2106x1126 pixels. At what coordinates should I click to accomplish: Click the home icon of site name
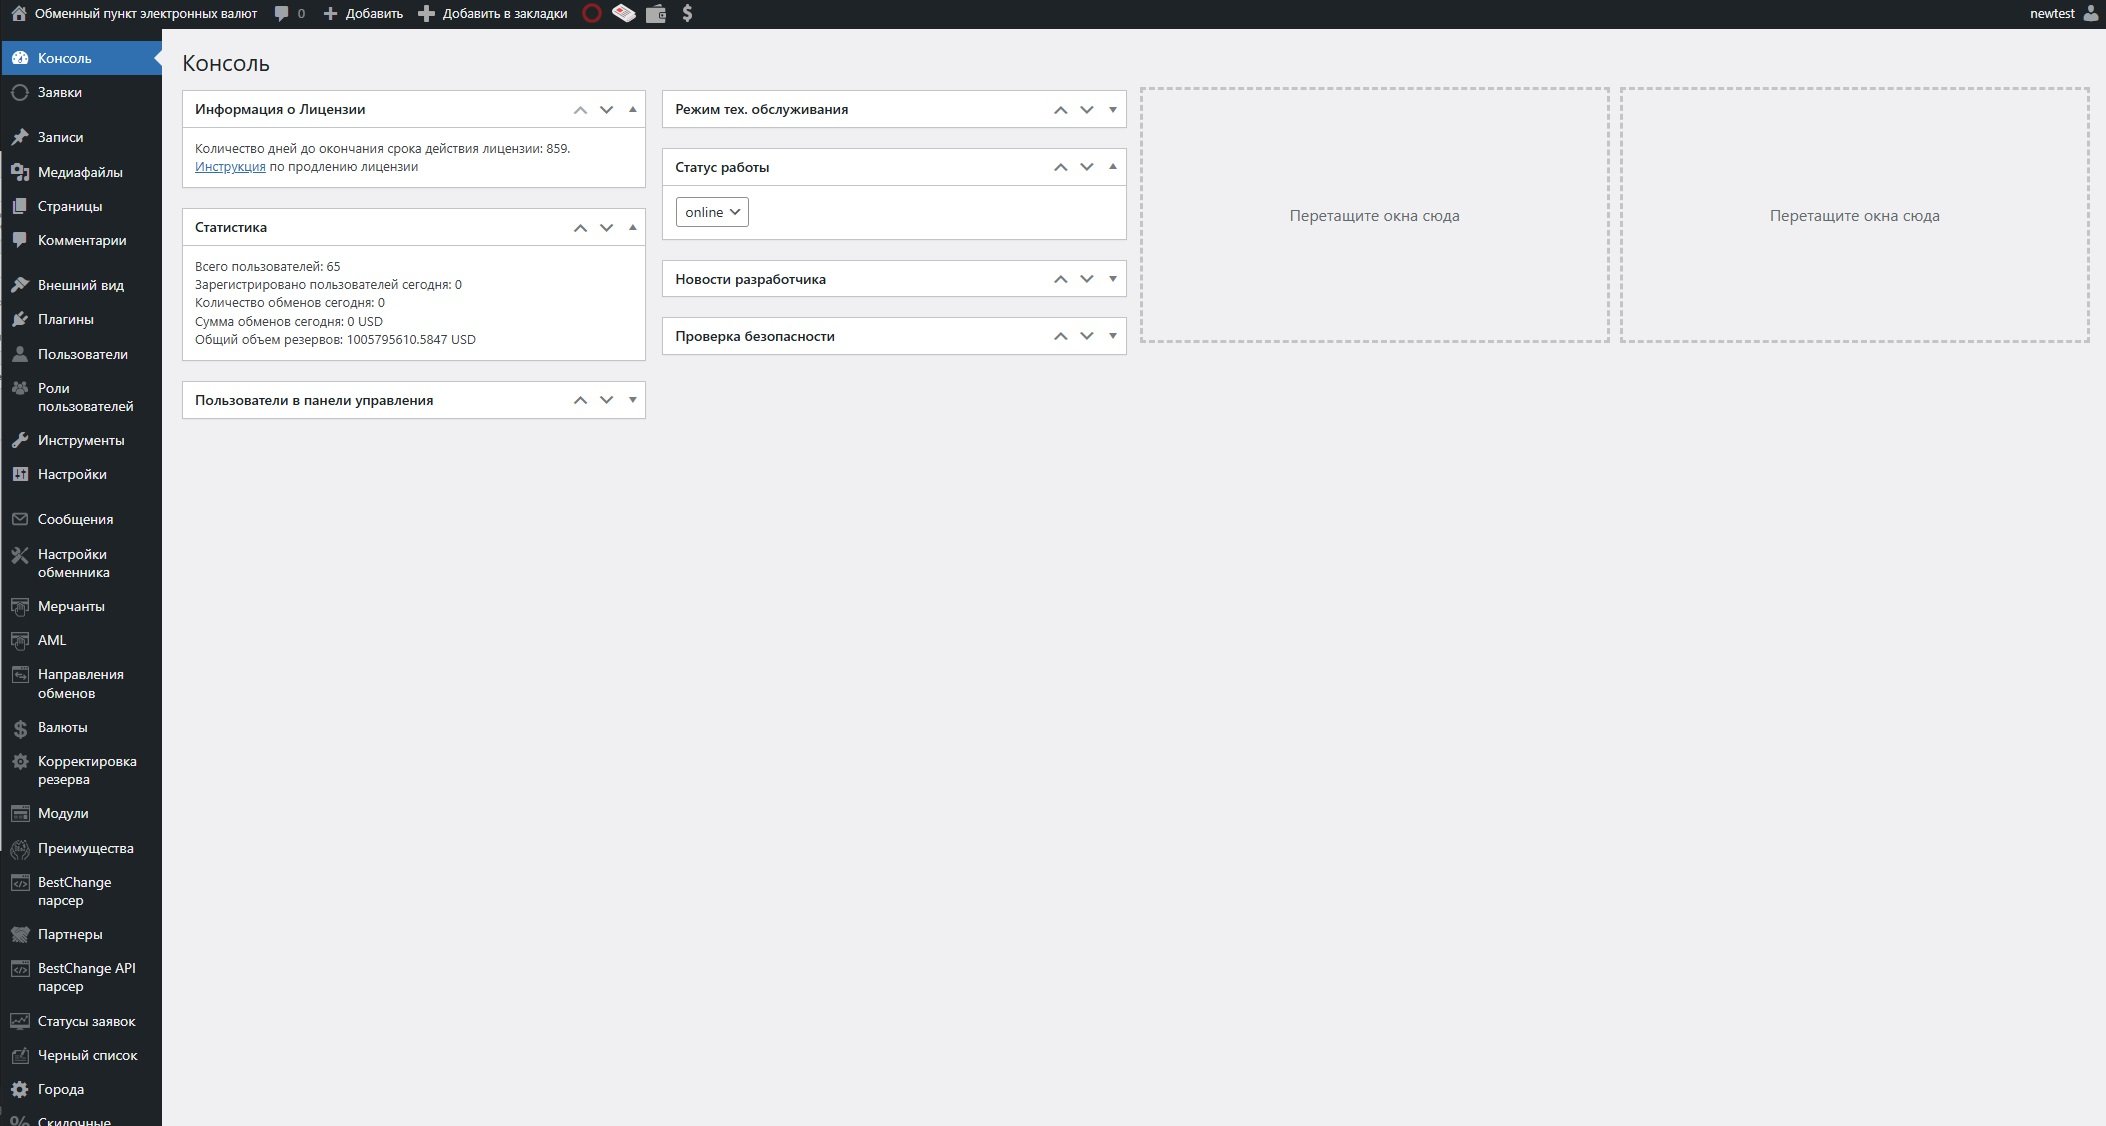click(18, 14)
